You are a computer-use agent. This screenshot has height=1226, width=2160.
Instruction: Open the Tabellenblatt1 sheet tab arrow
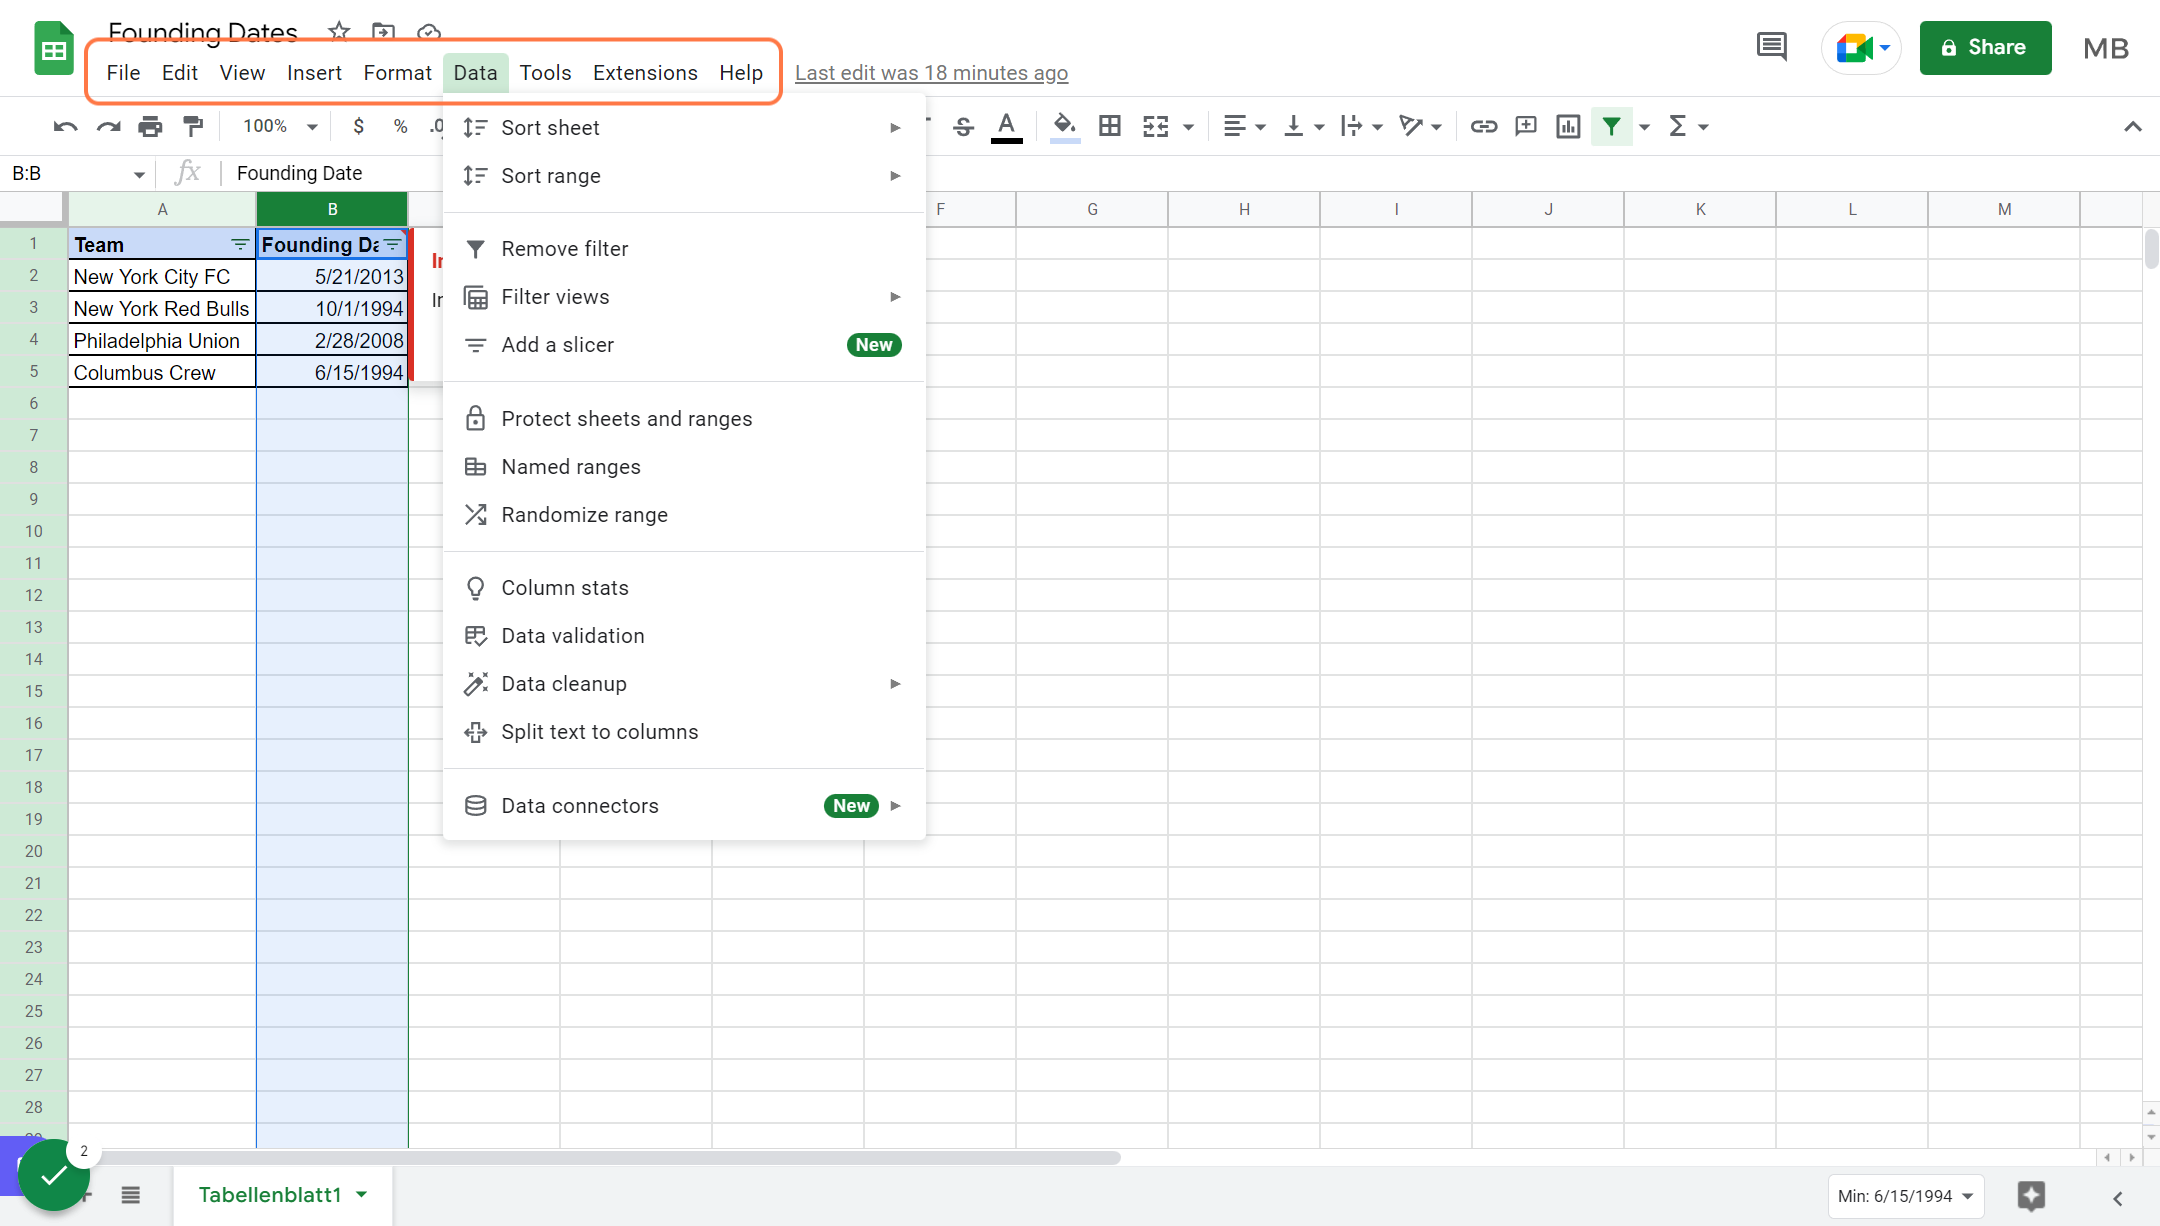[x=361, y=1195]
